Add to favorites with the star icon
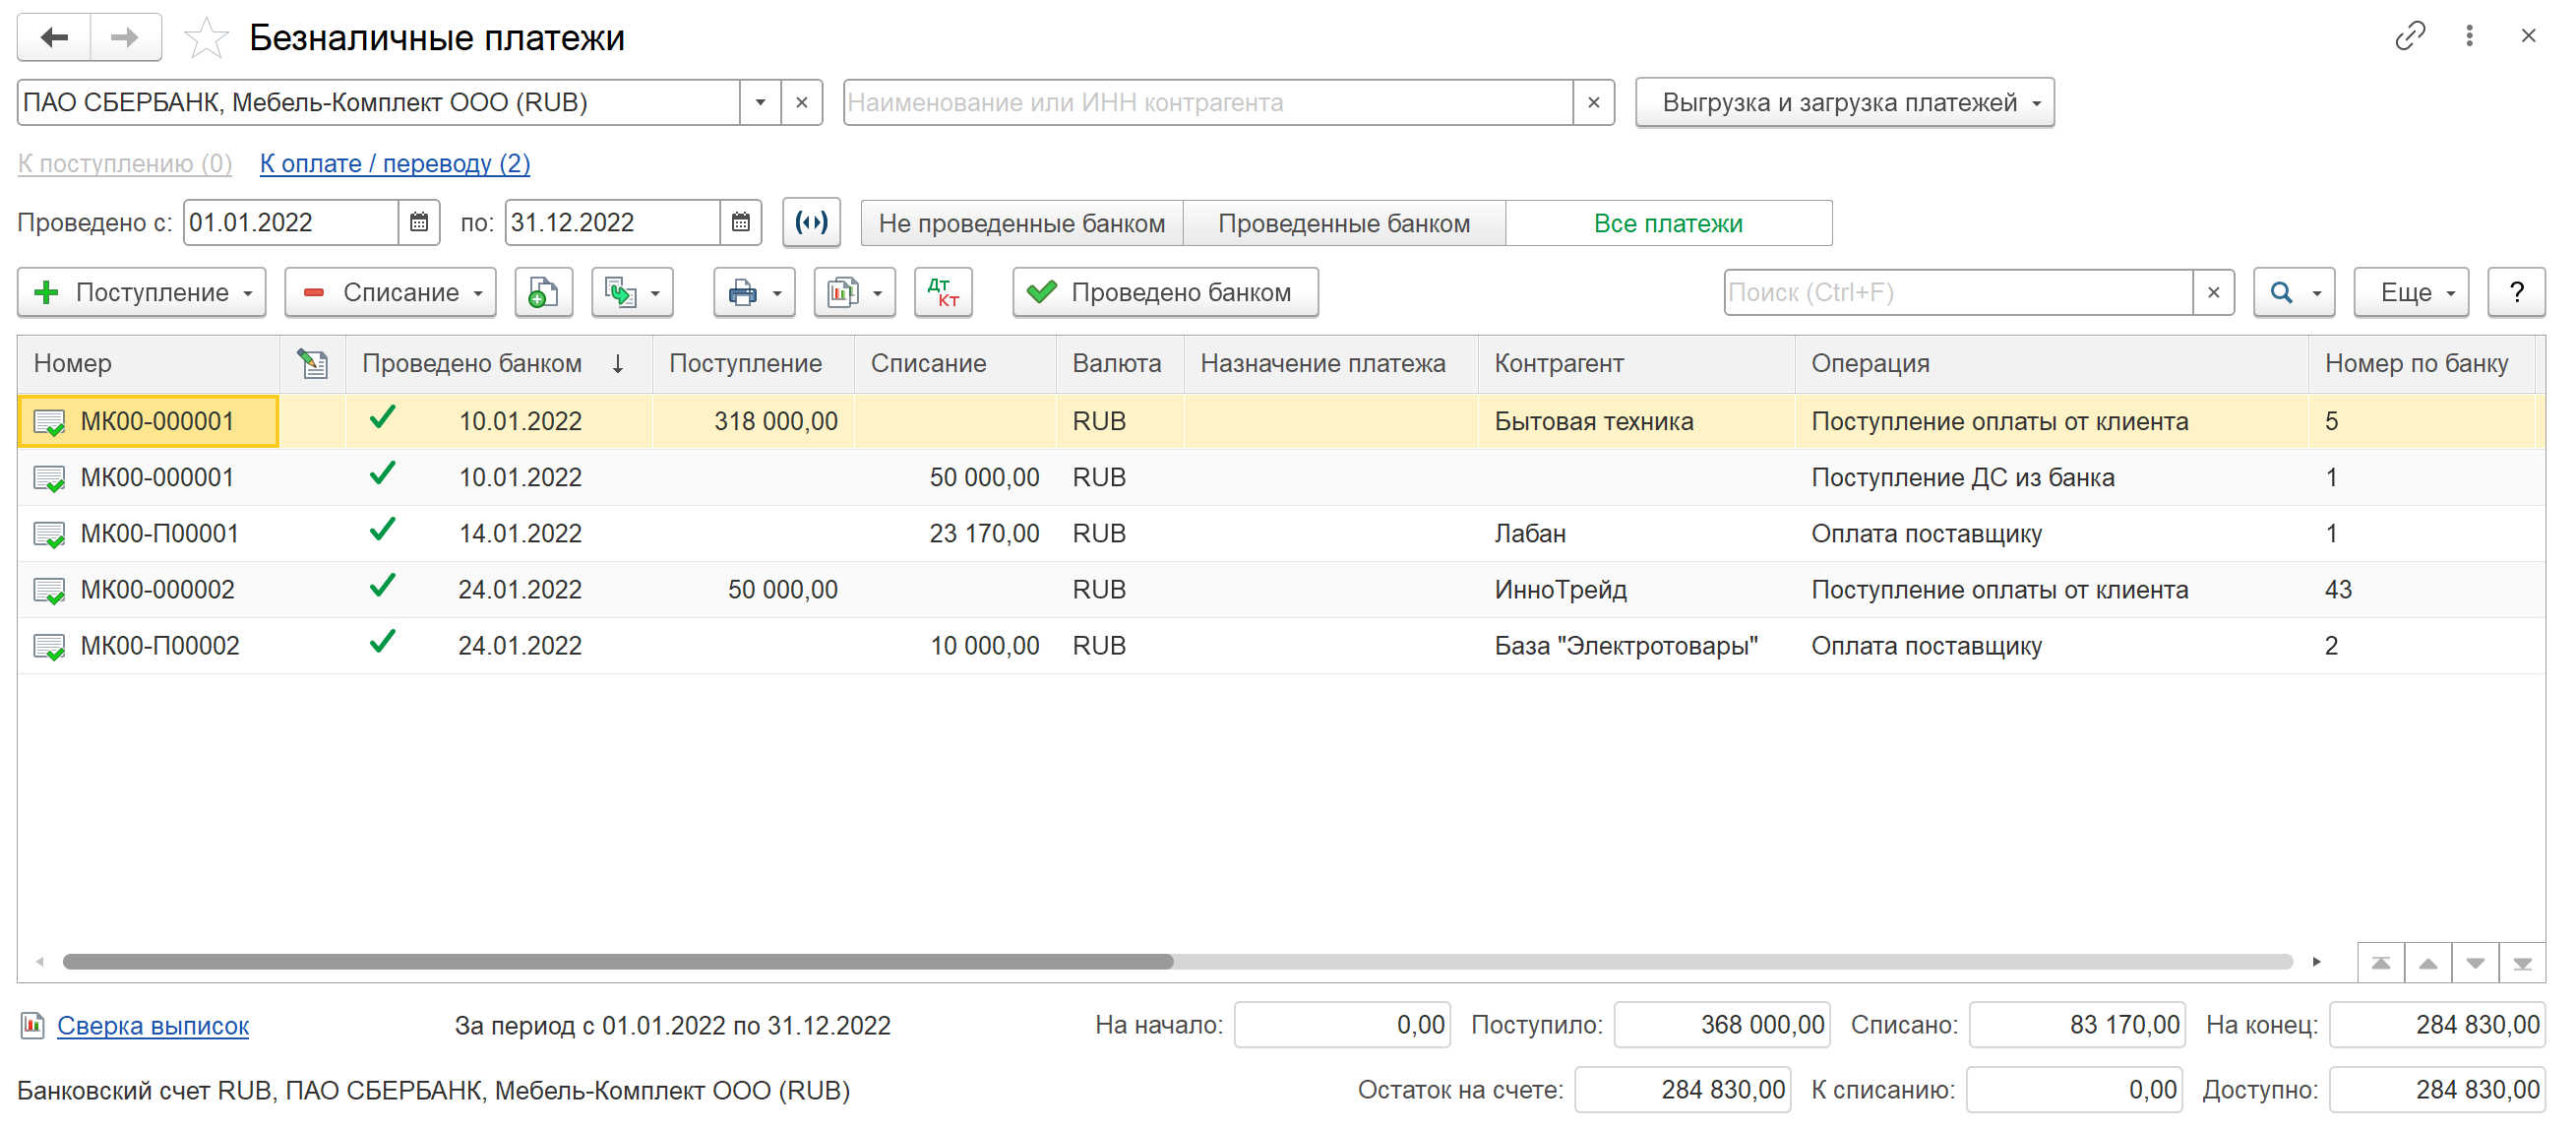This screenshot has width=2576, height=1130. (x=206, y=38)
